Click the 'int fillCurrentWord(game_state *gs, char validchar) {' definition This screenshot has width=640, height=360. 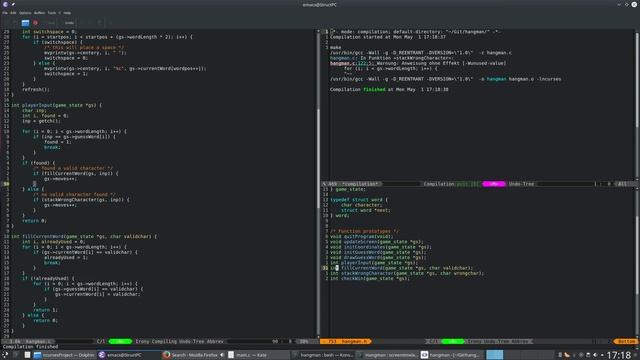(84, 236)
